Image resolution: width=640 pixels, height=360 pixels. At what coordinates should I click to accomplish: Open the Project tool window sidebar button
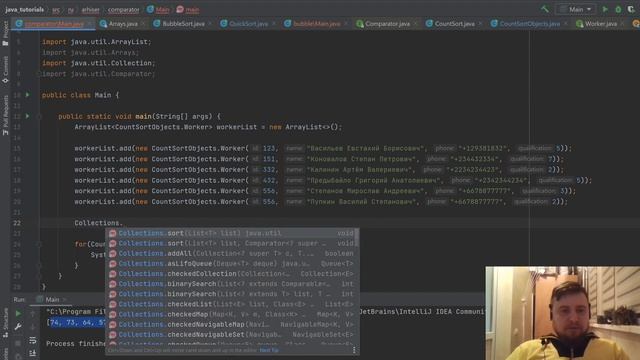(x=5, y=33)
